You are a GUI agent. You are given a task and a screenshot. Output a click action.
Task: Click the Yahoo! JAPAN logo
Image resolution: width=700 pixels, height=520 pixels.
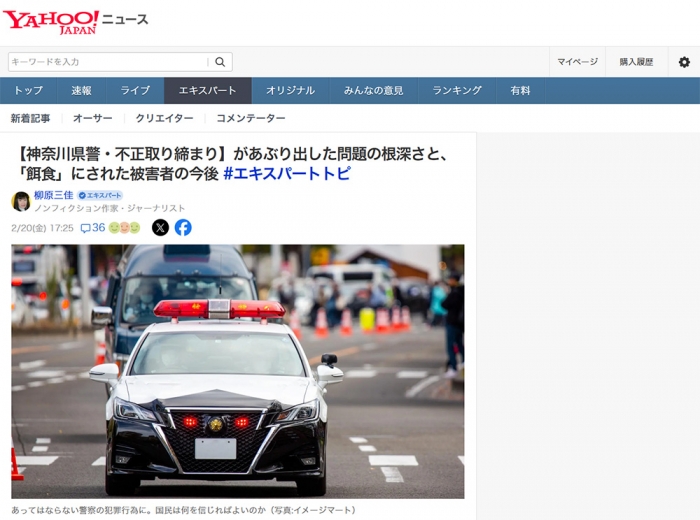click(x=50, y=21)
